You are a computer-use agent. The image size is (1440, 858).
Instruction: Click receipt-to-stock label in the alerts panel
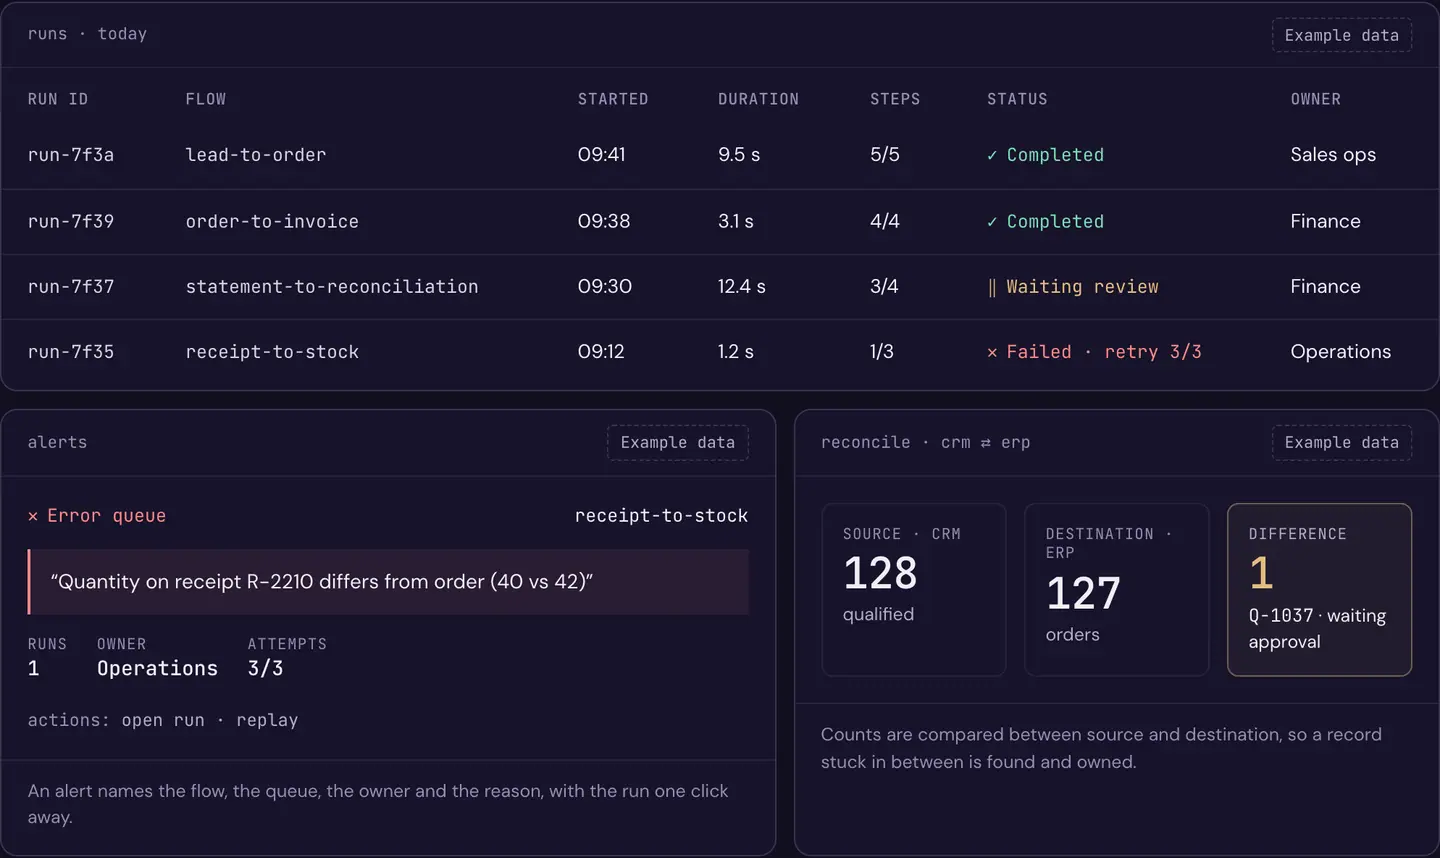pos(661,516)
